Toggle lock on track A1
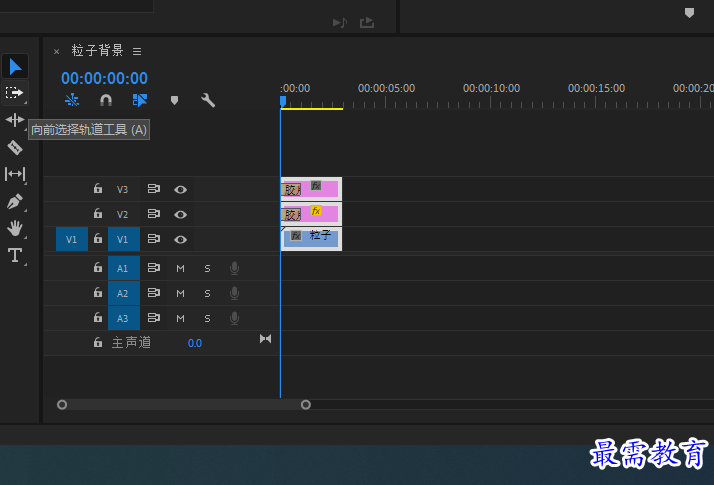Viewport: 714px width, 485px height. click(97, 268)
